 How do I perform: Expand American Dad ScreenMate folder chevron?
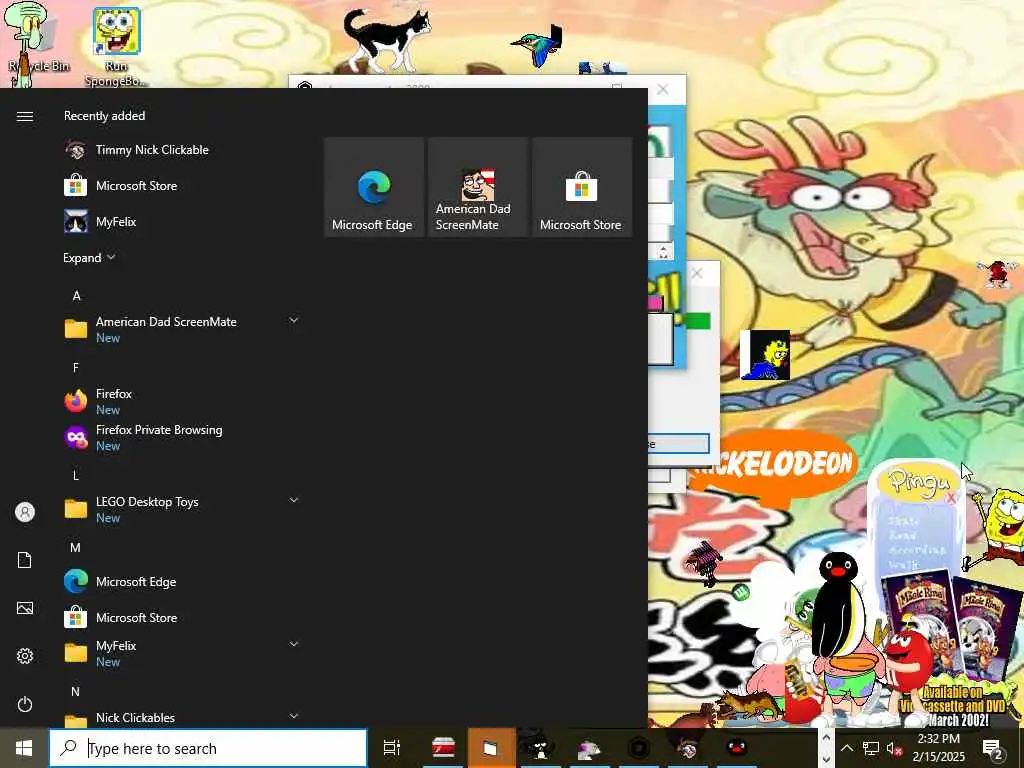click(294, 320)
